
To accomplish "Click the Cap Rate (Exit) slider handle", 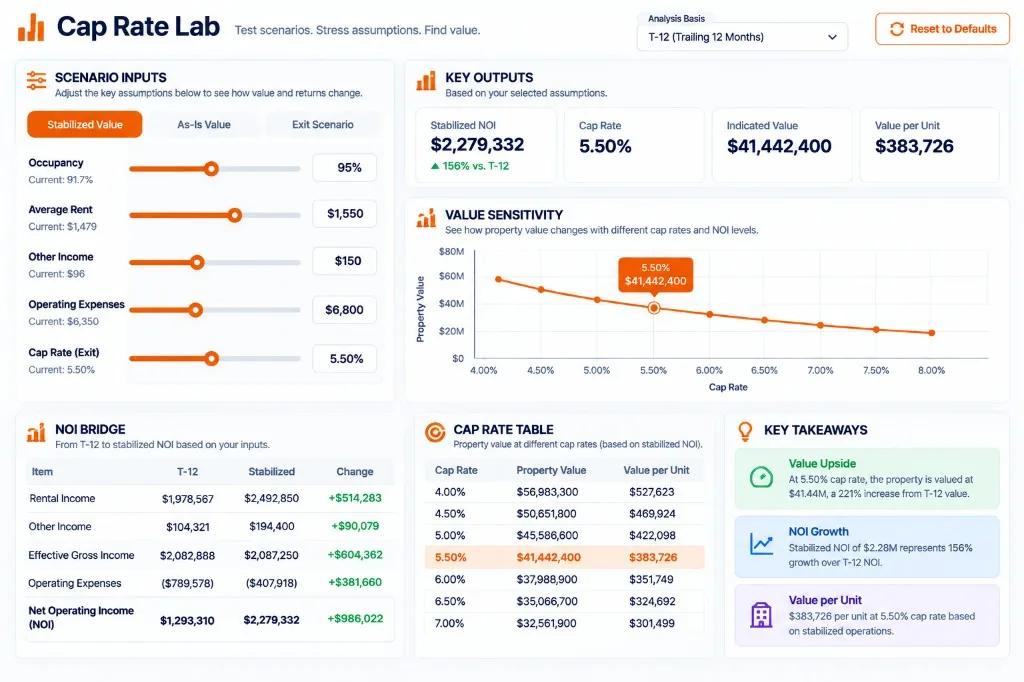I will pyautogui.click(x=211, y=359).
